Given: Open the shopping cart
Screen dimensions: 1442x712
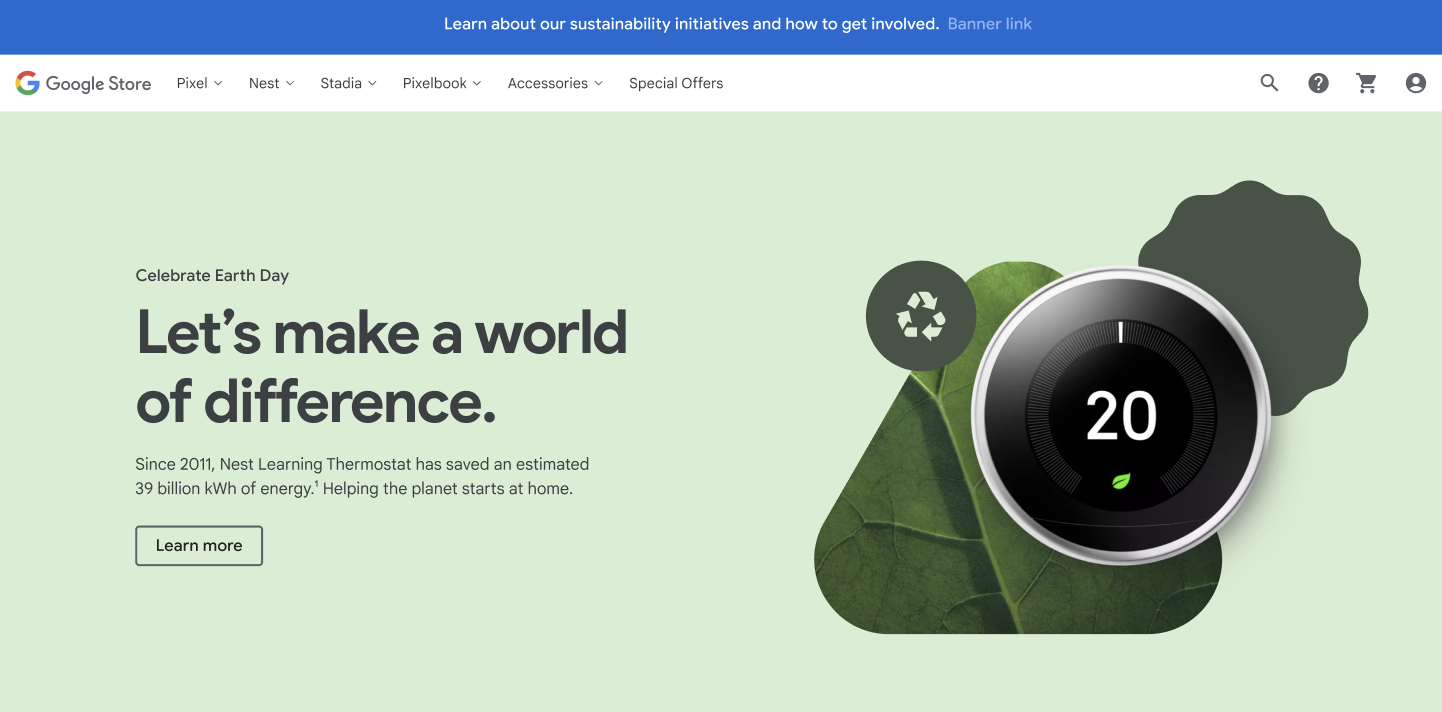Looking at the screenshot, I should coord(1367,83).
